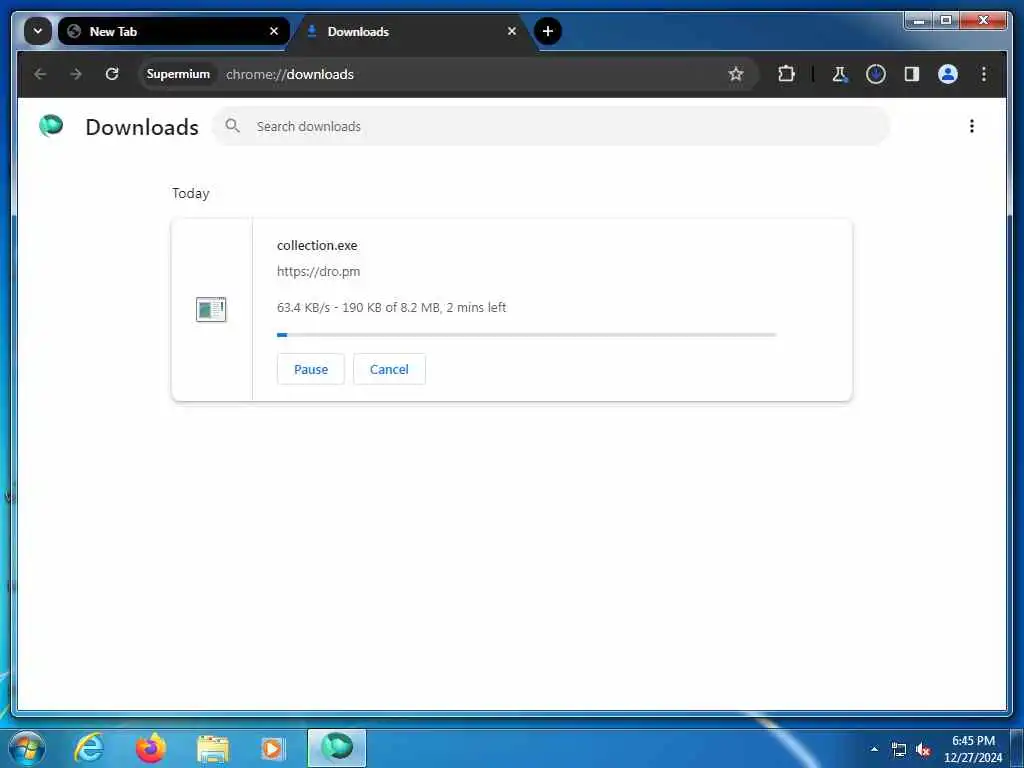This screenshot has width=1024, height=768.
Task: Toggle the side panel icon
Action: pyautogui.click(x=912, y=74)
